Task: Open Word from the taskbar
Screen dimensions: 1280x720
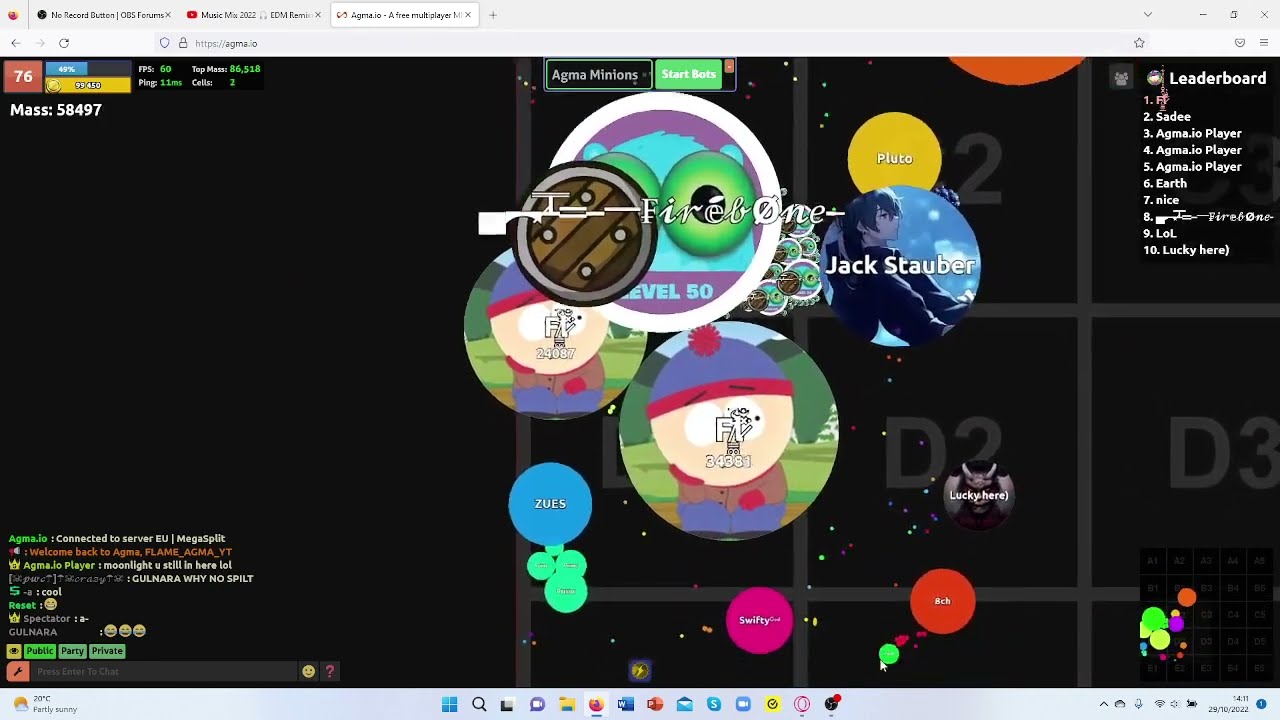Action: point(626,705)
